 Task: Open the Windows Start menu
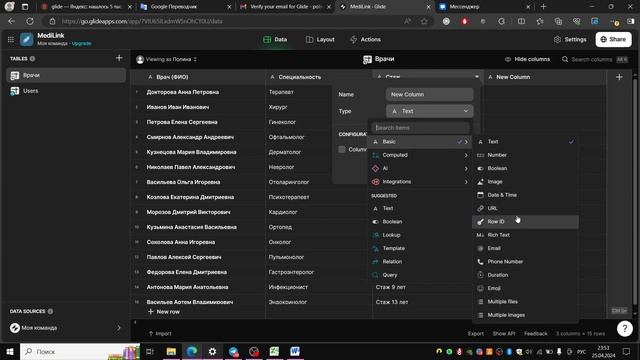pos(9,351)
